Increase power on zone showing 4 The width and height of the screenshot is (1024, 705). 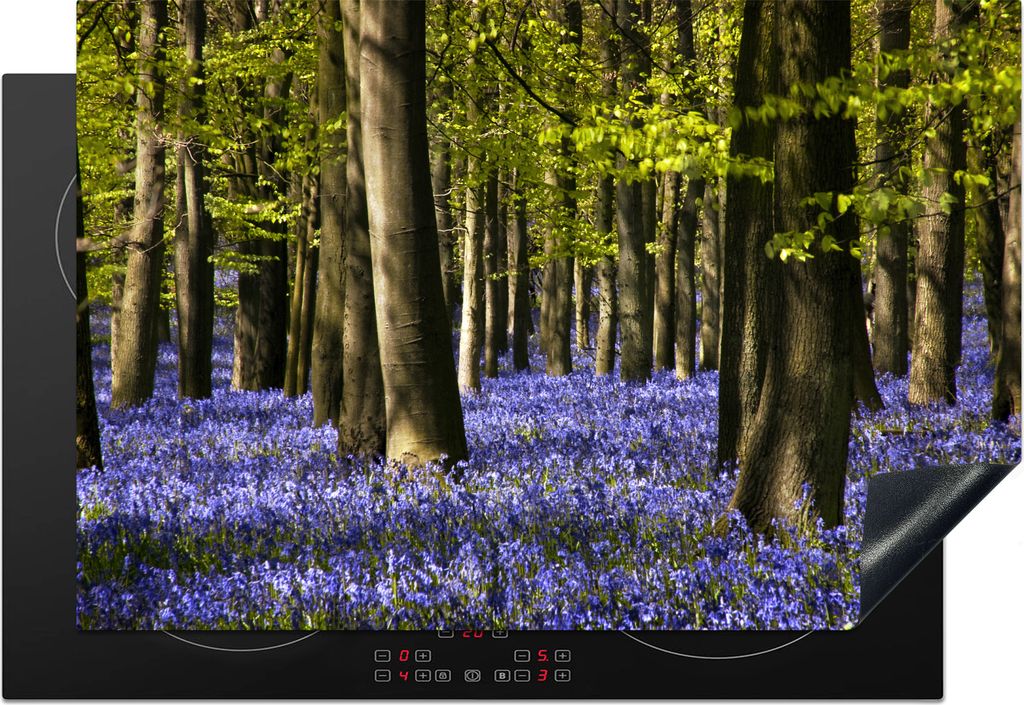(423, 676)
